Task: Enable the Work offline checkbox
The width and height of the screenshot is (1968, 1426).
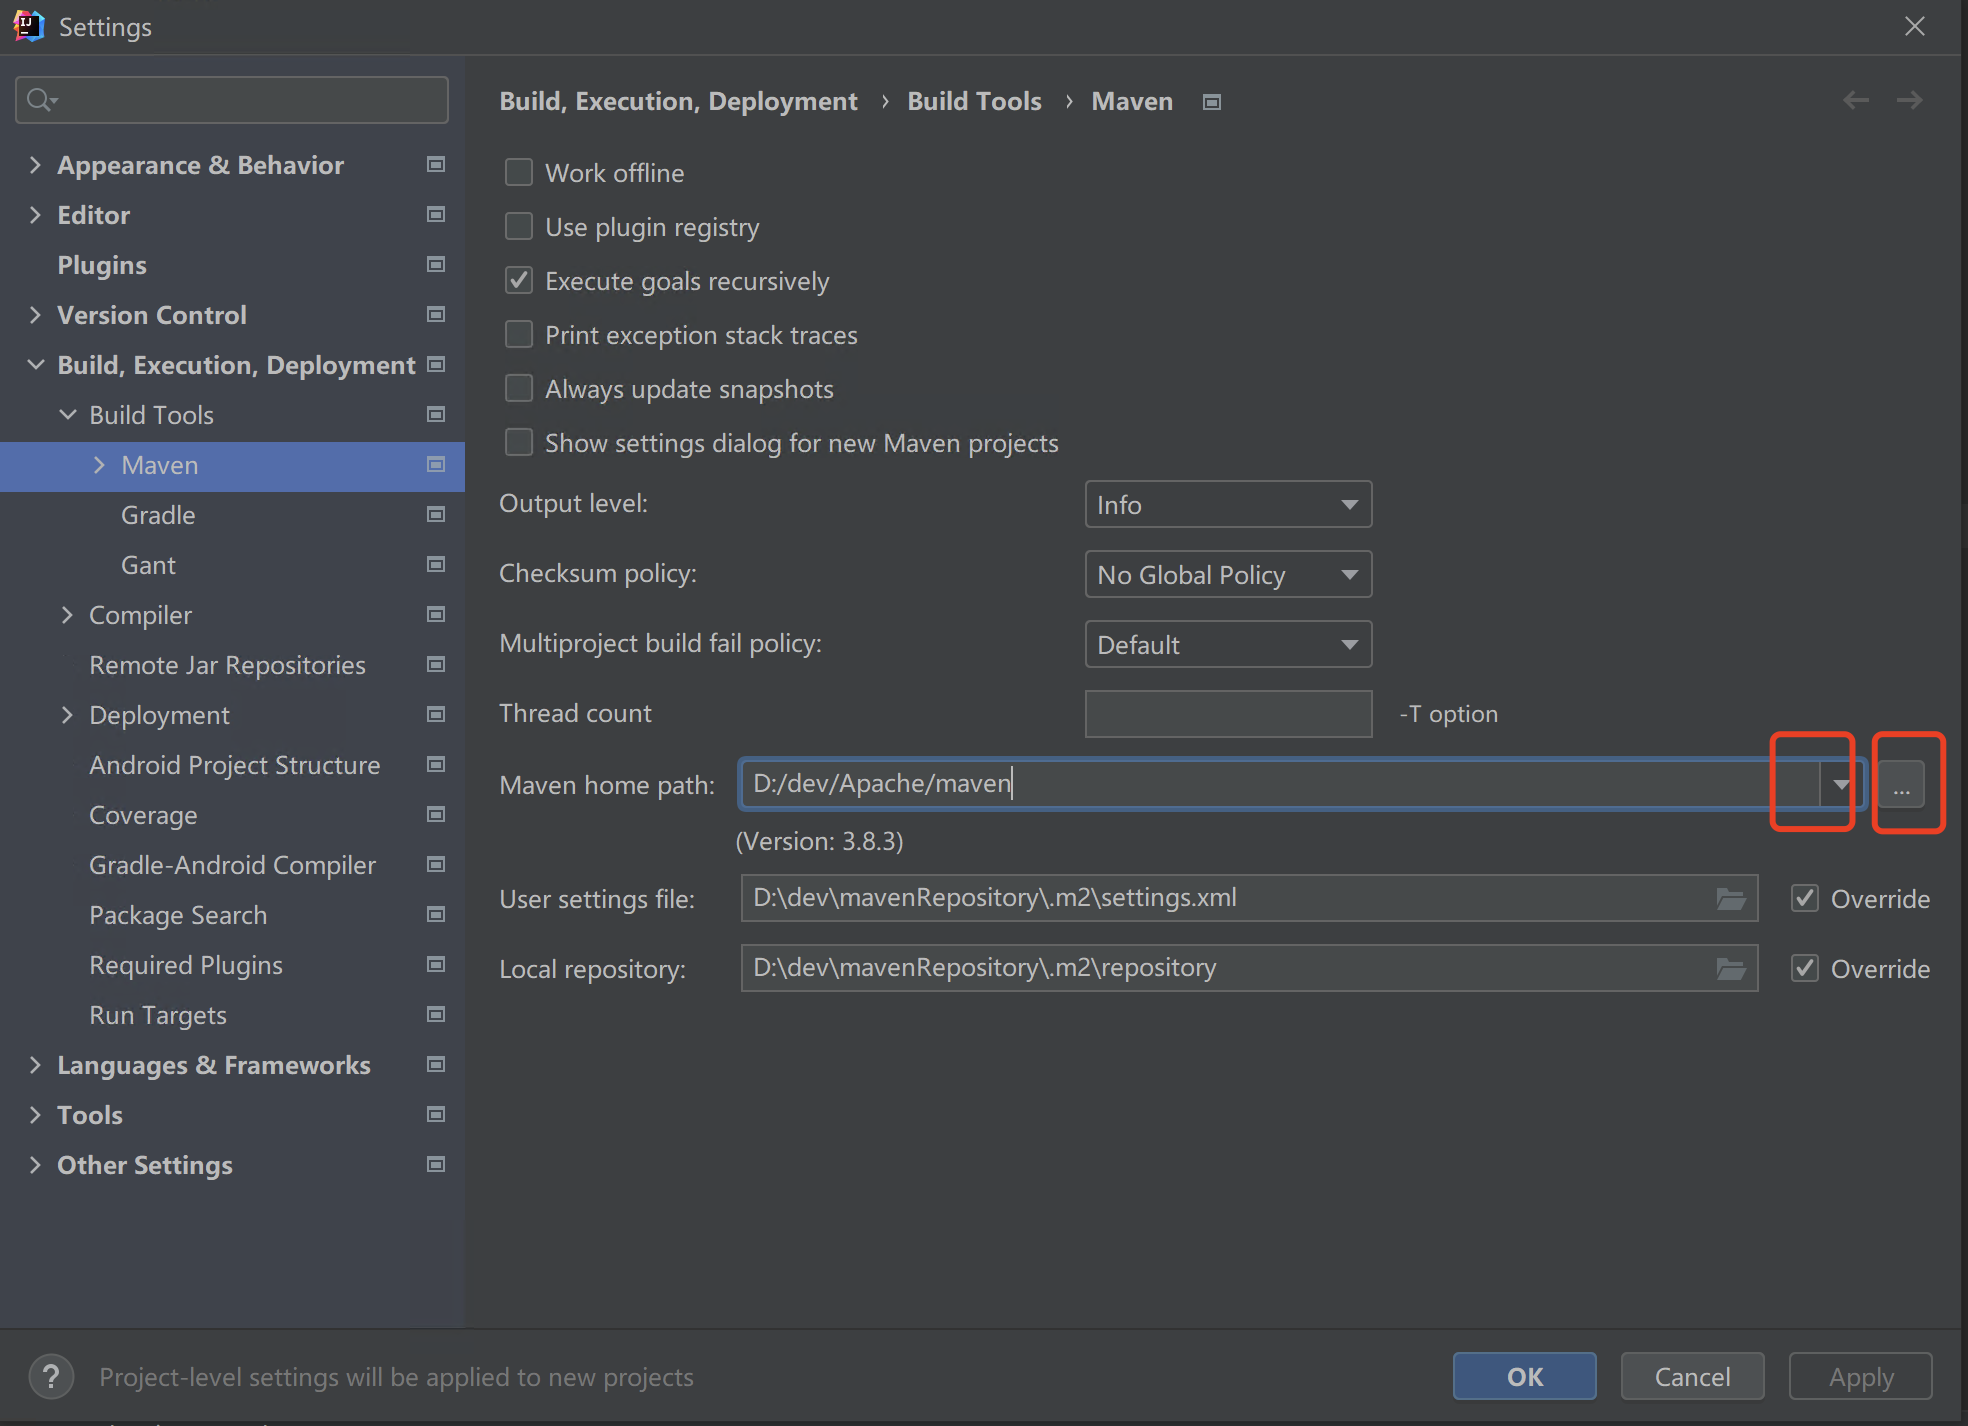Action: point(519,173)
